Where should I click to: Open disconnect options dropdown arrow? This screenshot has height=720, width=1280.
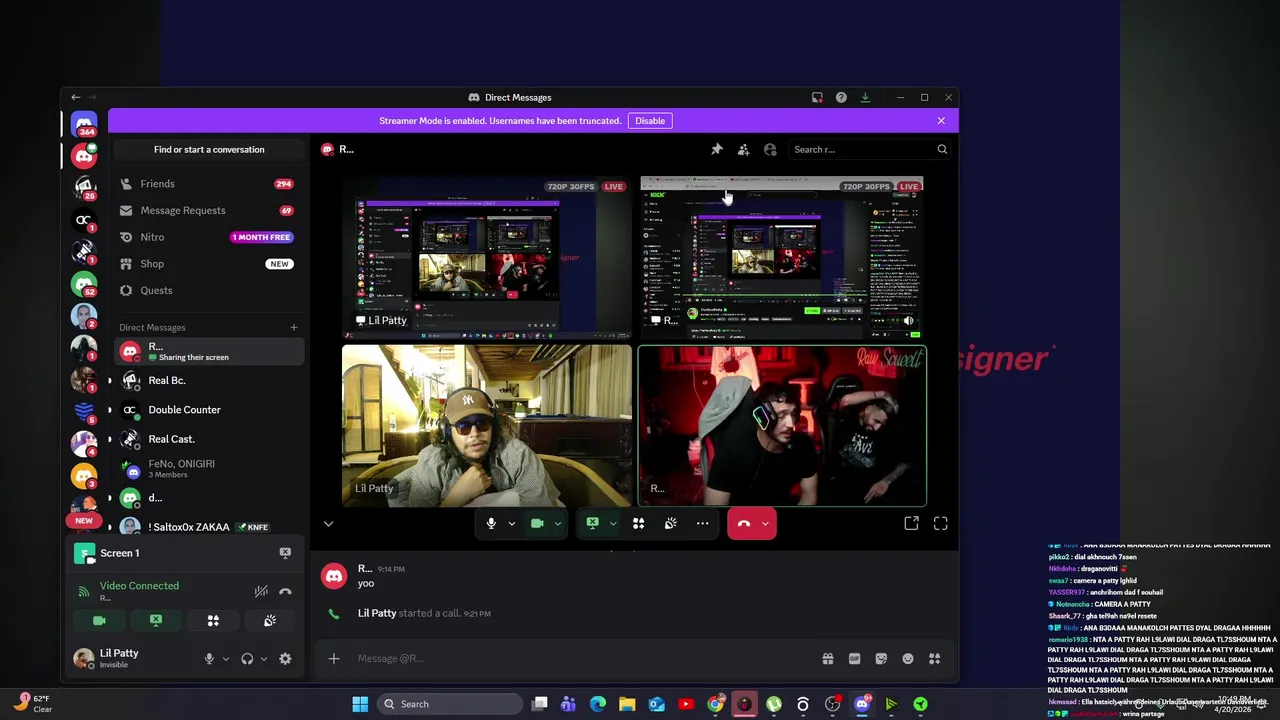(765, 523)
